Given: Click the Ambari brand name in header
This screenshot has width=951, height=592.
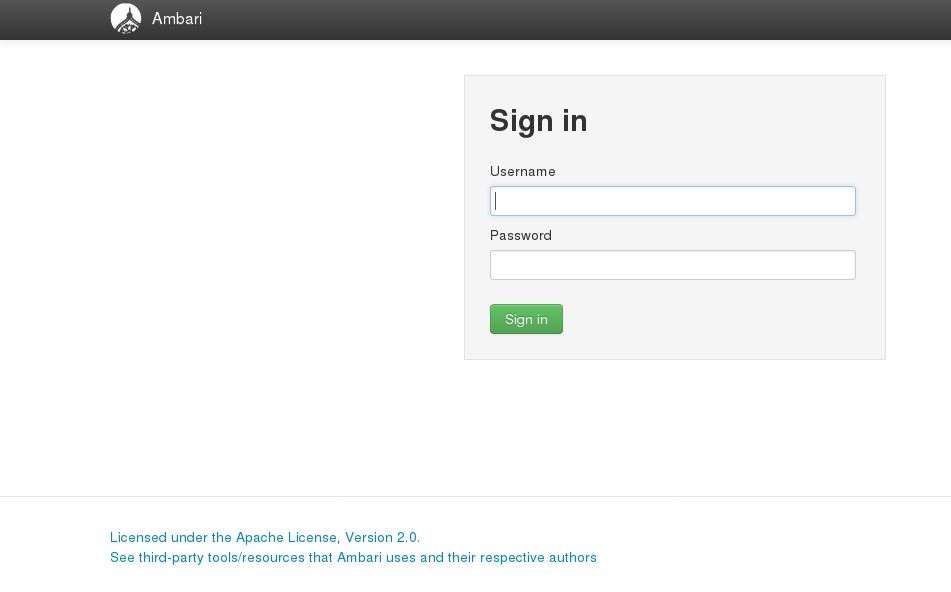Looking at the screenshot, I should click(177, 18).
